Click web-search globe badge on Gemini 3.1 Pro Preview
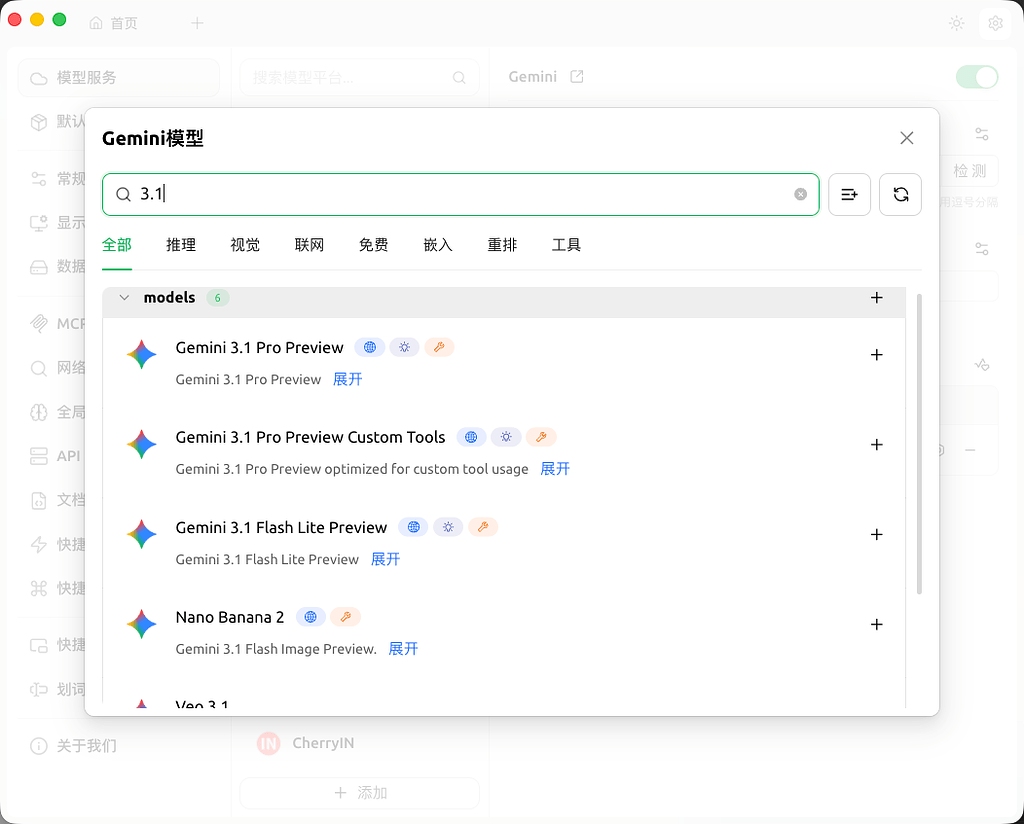The image size is (1024, 824). [x=370, y=347]
